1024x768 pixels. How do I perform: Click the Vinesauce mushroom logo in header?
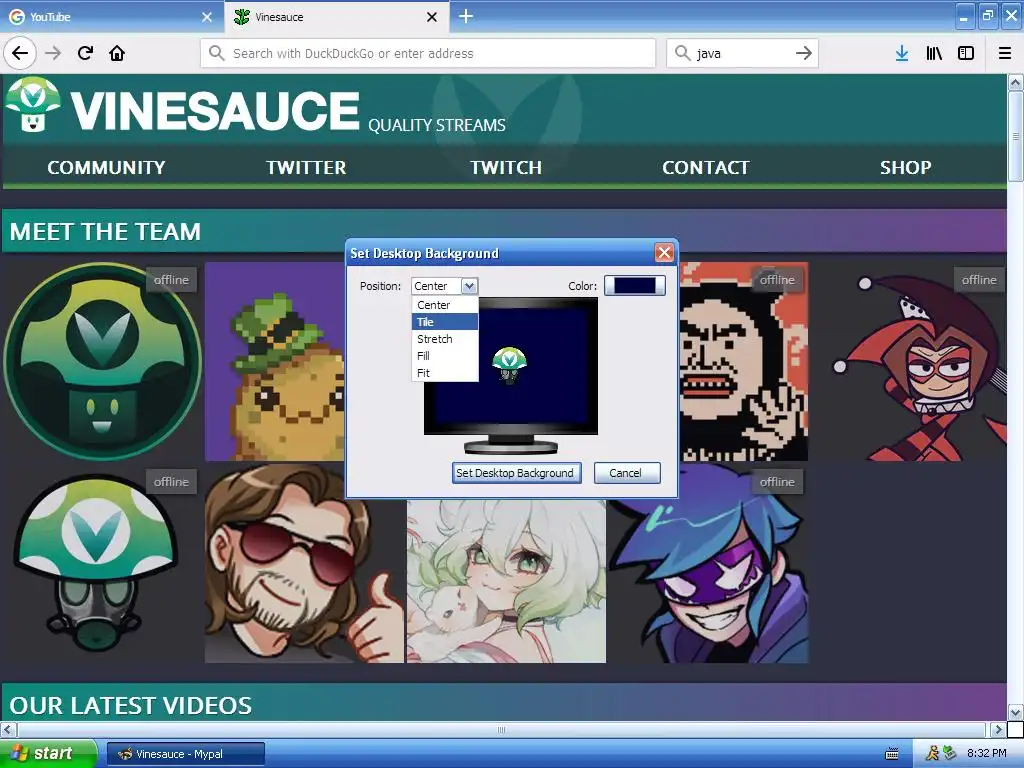(x=32, y=104)
